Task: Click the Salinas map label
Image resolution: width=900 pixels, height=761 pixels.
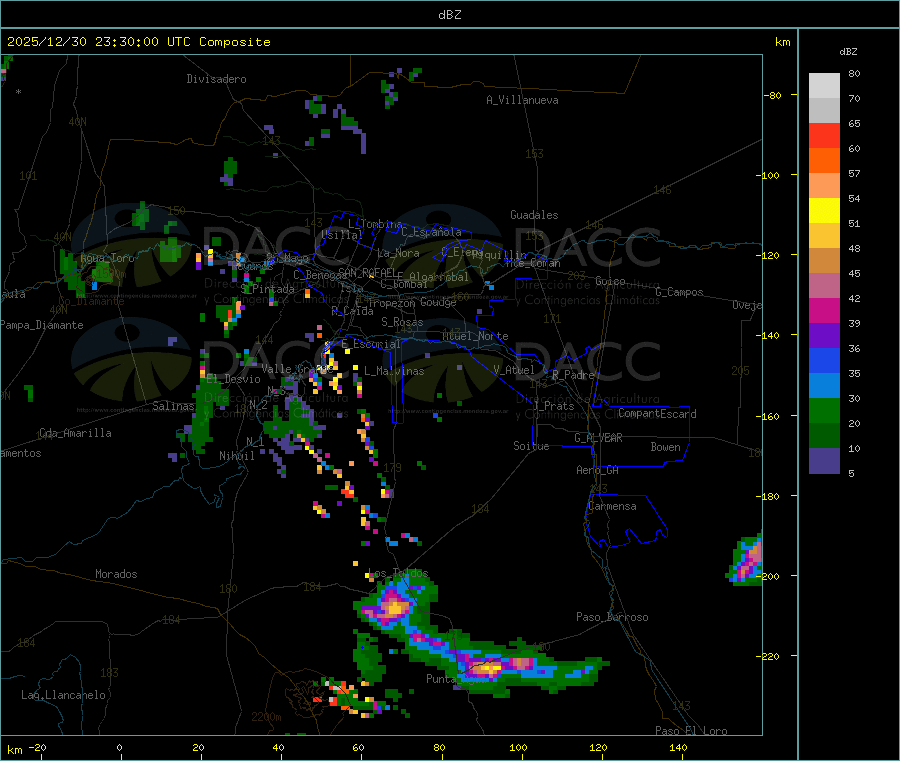Action: [173, 406]
